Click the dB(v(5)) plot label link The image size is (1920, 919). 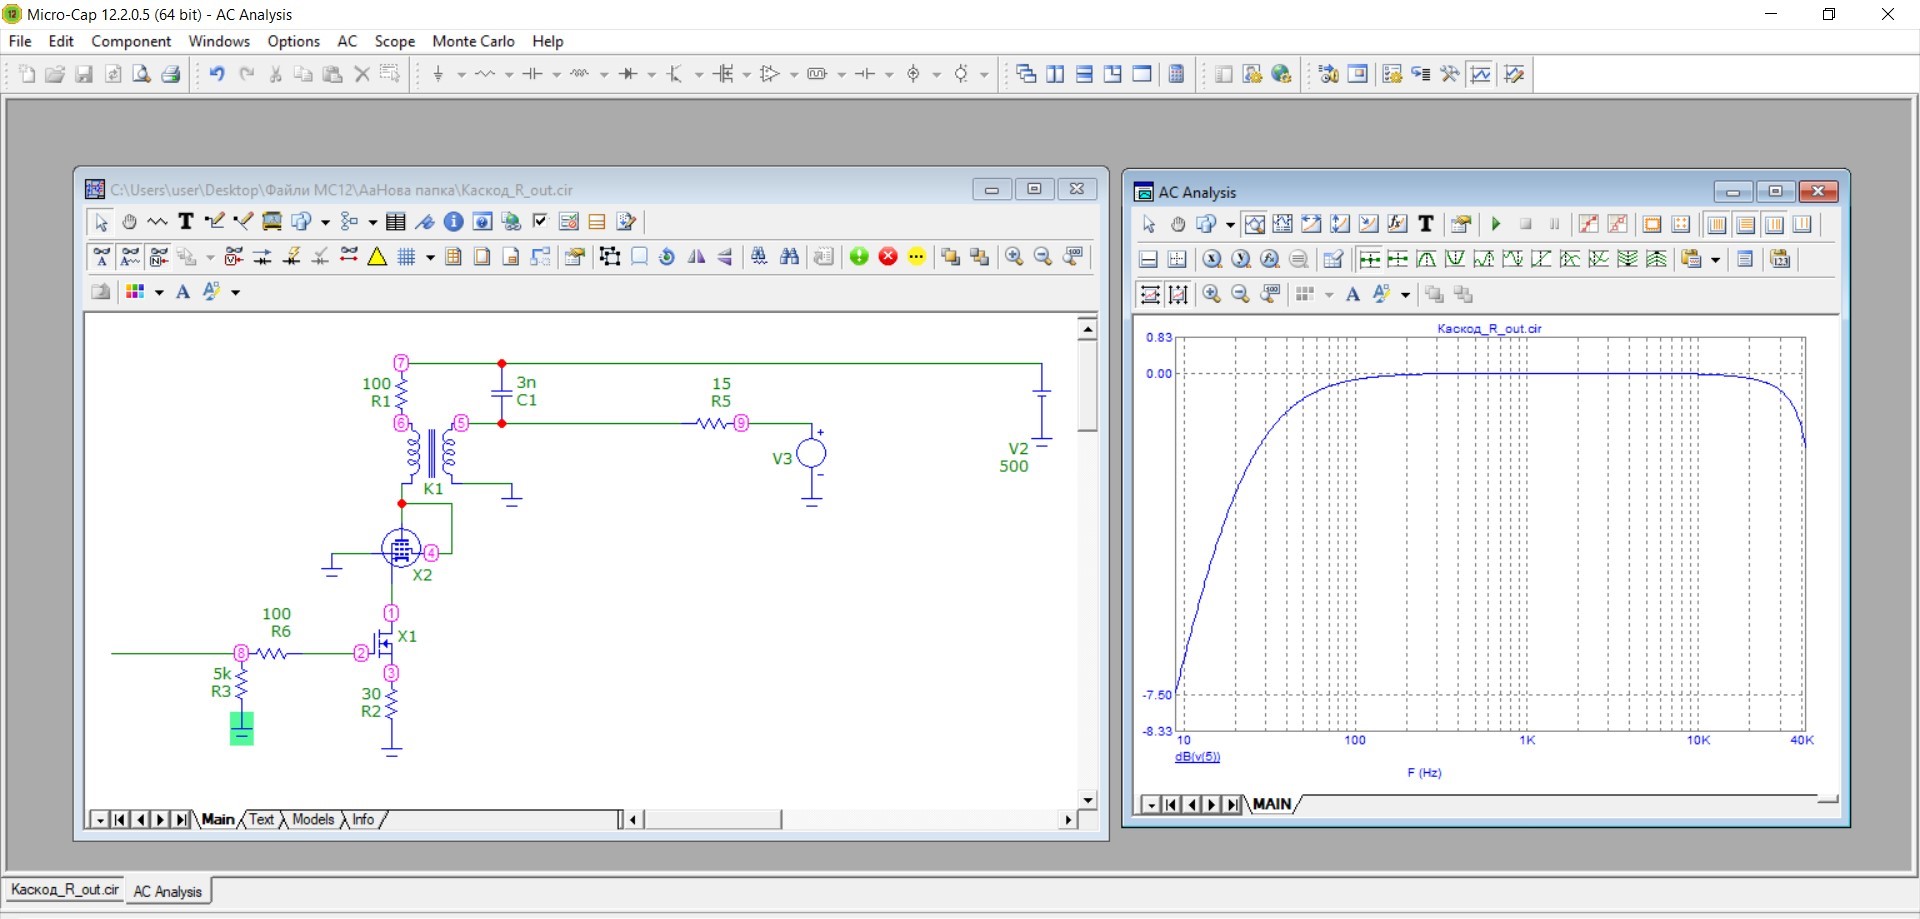pos(1197,757)
